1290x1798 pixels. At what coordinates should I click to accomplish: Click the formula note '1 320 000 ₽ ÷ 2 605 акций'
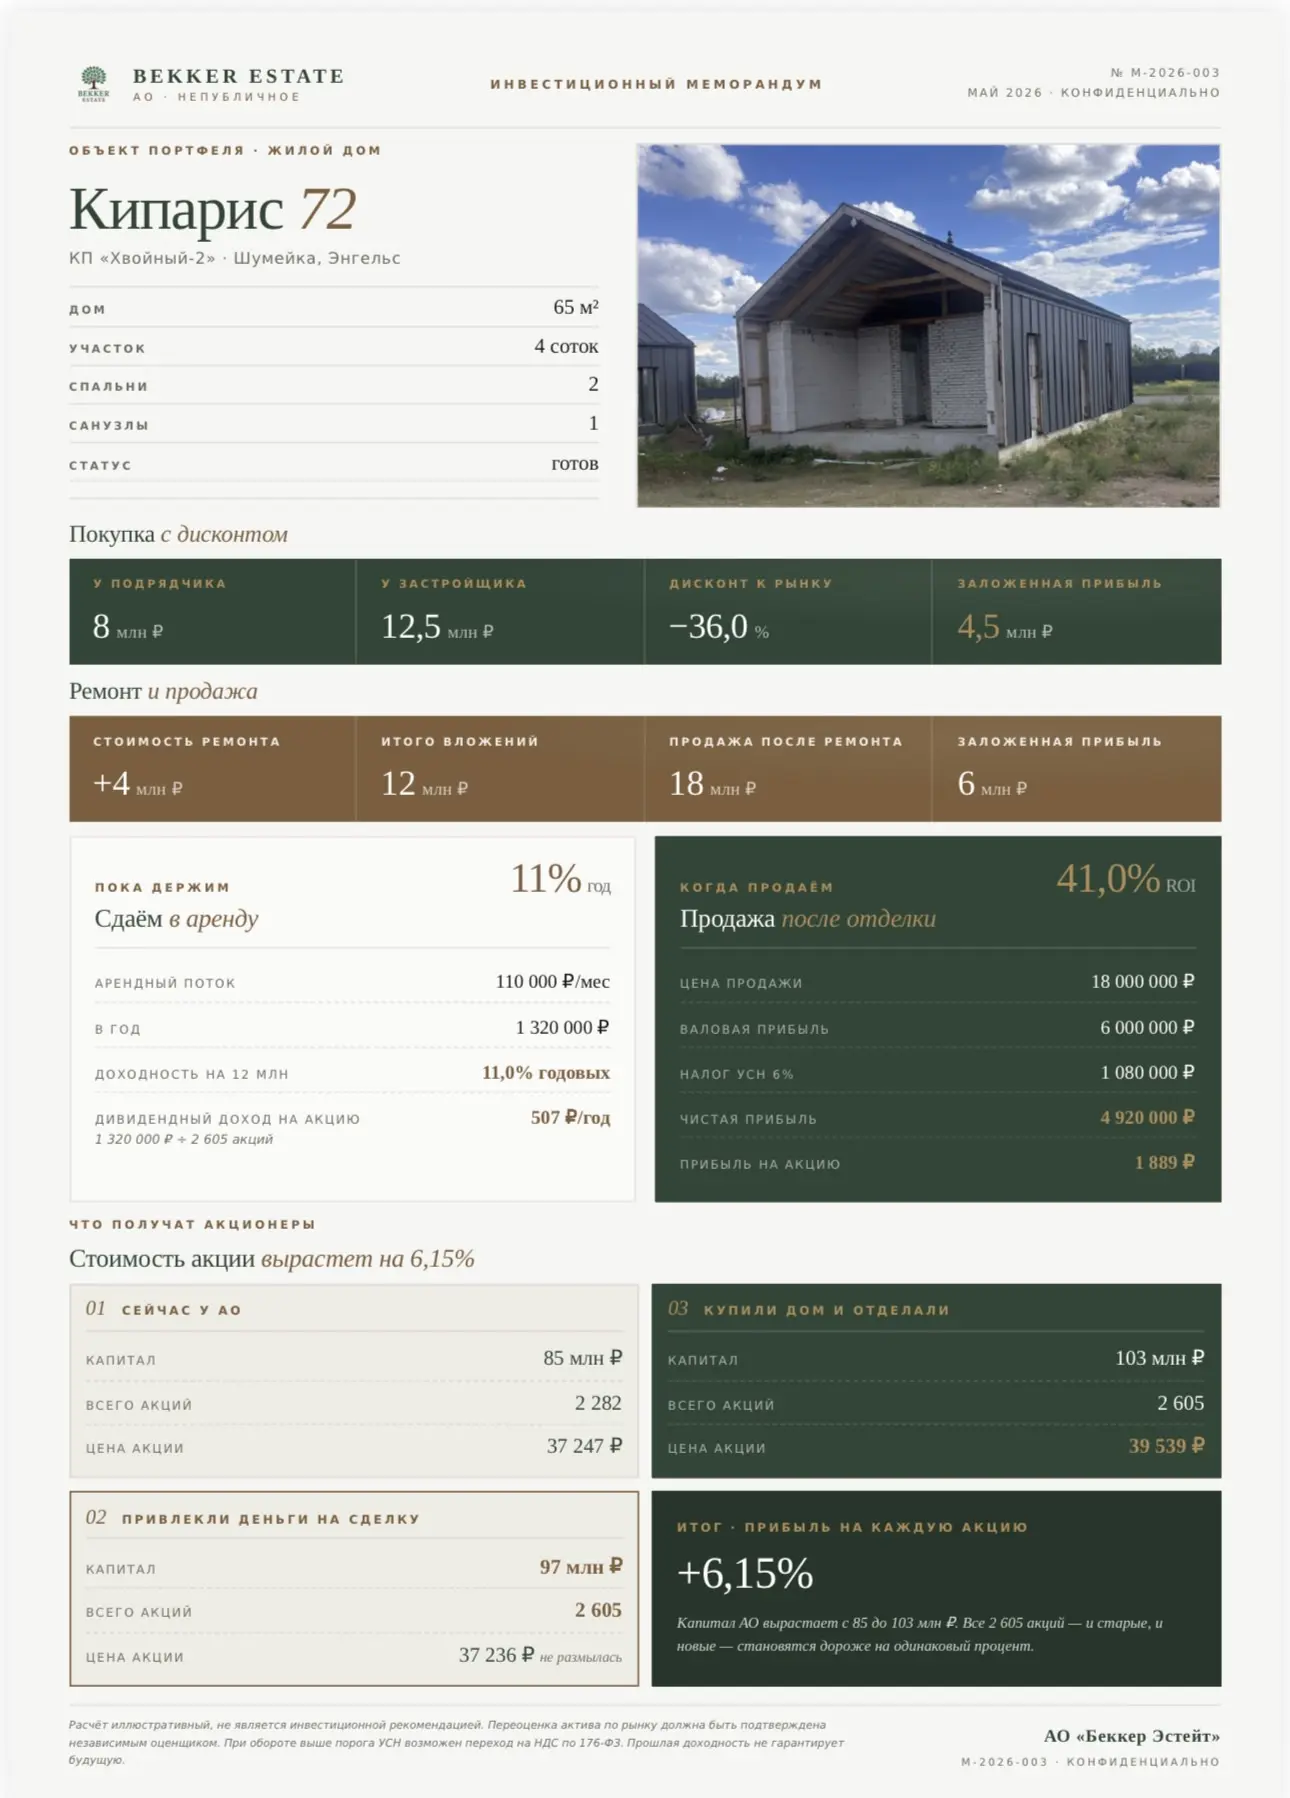tap(183, 1139)
